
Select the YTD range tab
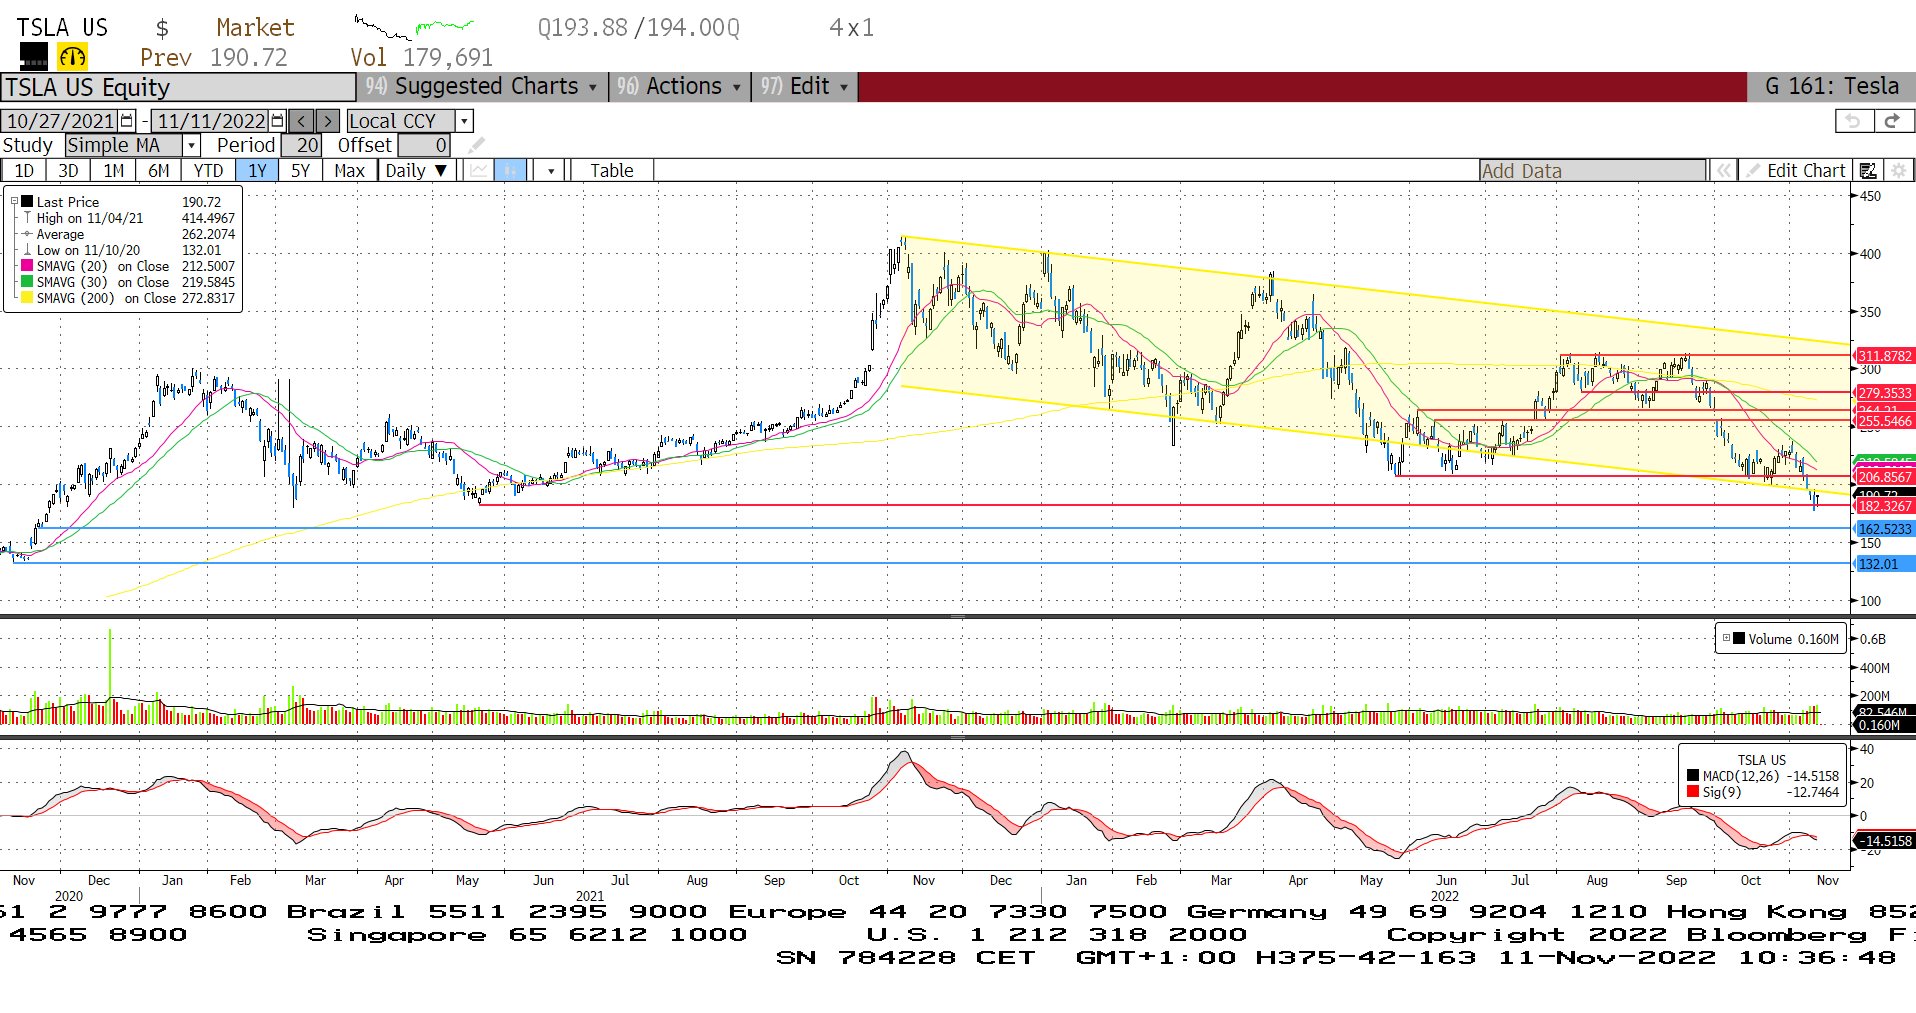[x=208, y=171]
